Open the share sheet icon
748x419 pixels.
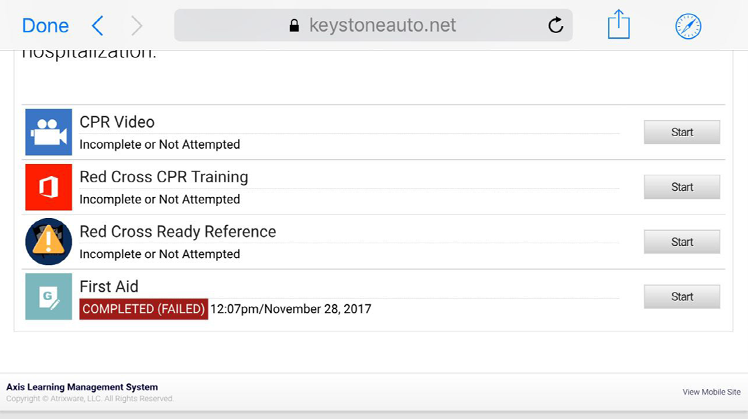[619, 24]
